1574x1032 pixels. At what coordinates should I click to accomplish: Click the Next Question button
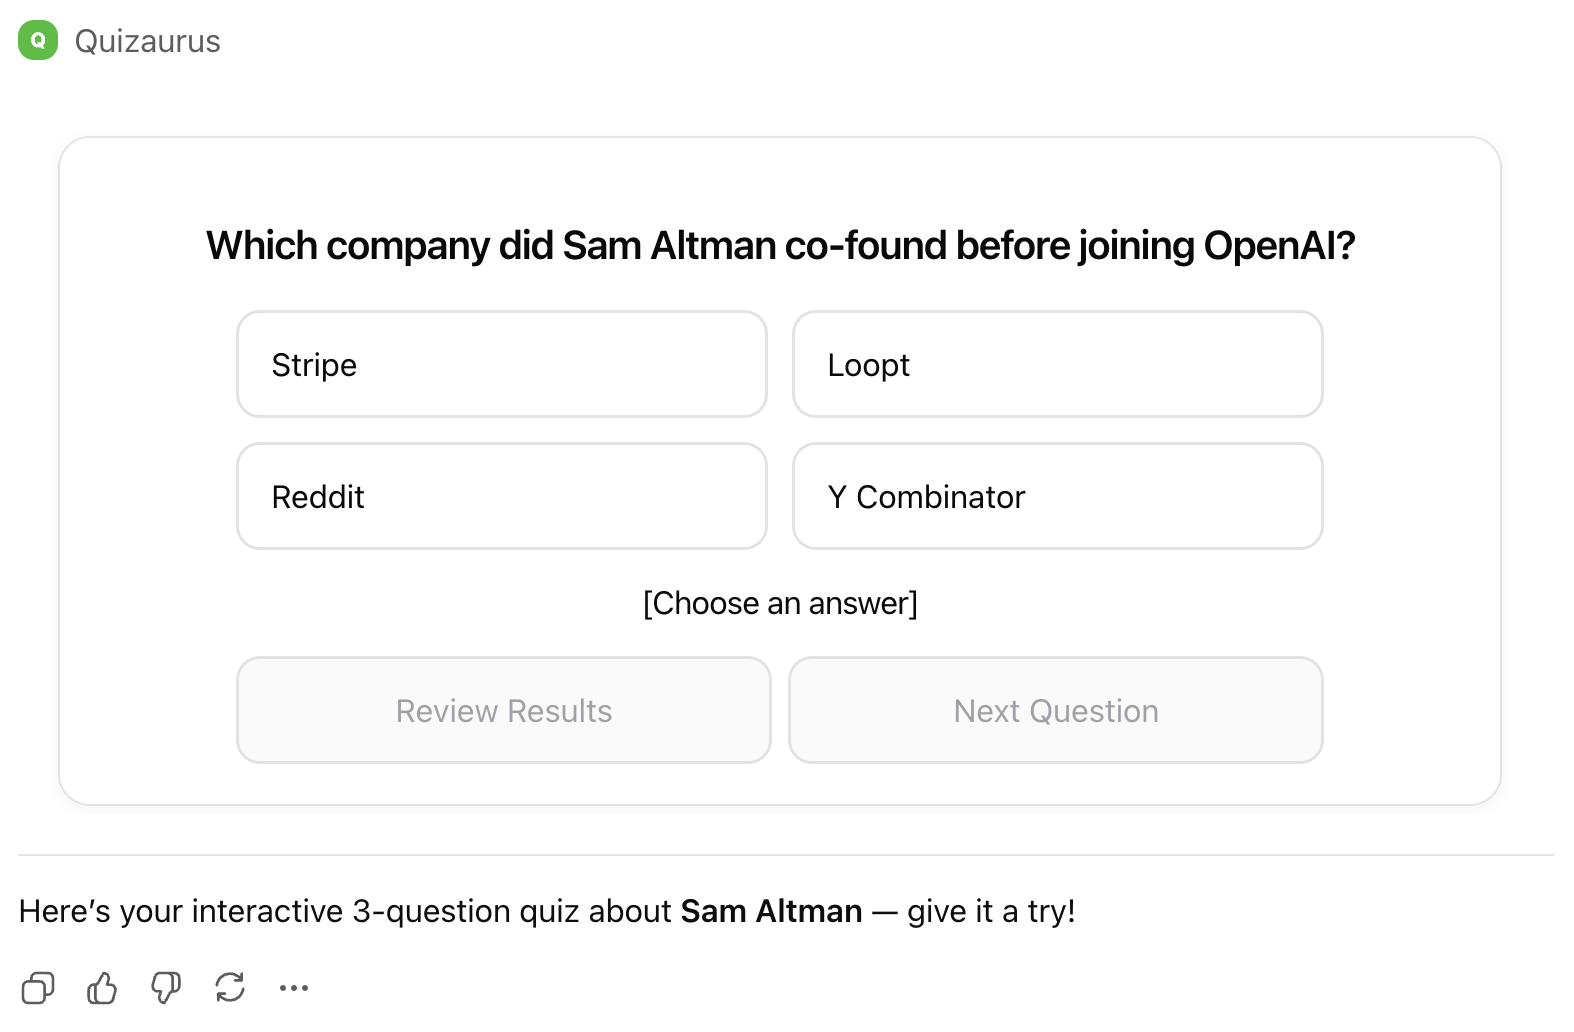[1055, 710]
